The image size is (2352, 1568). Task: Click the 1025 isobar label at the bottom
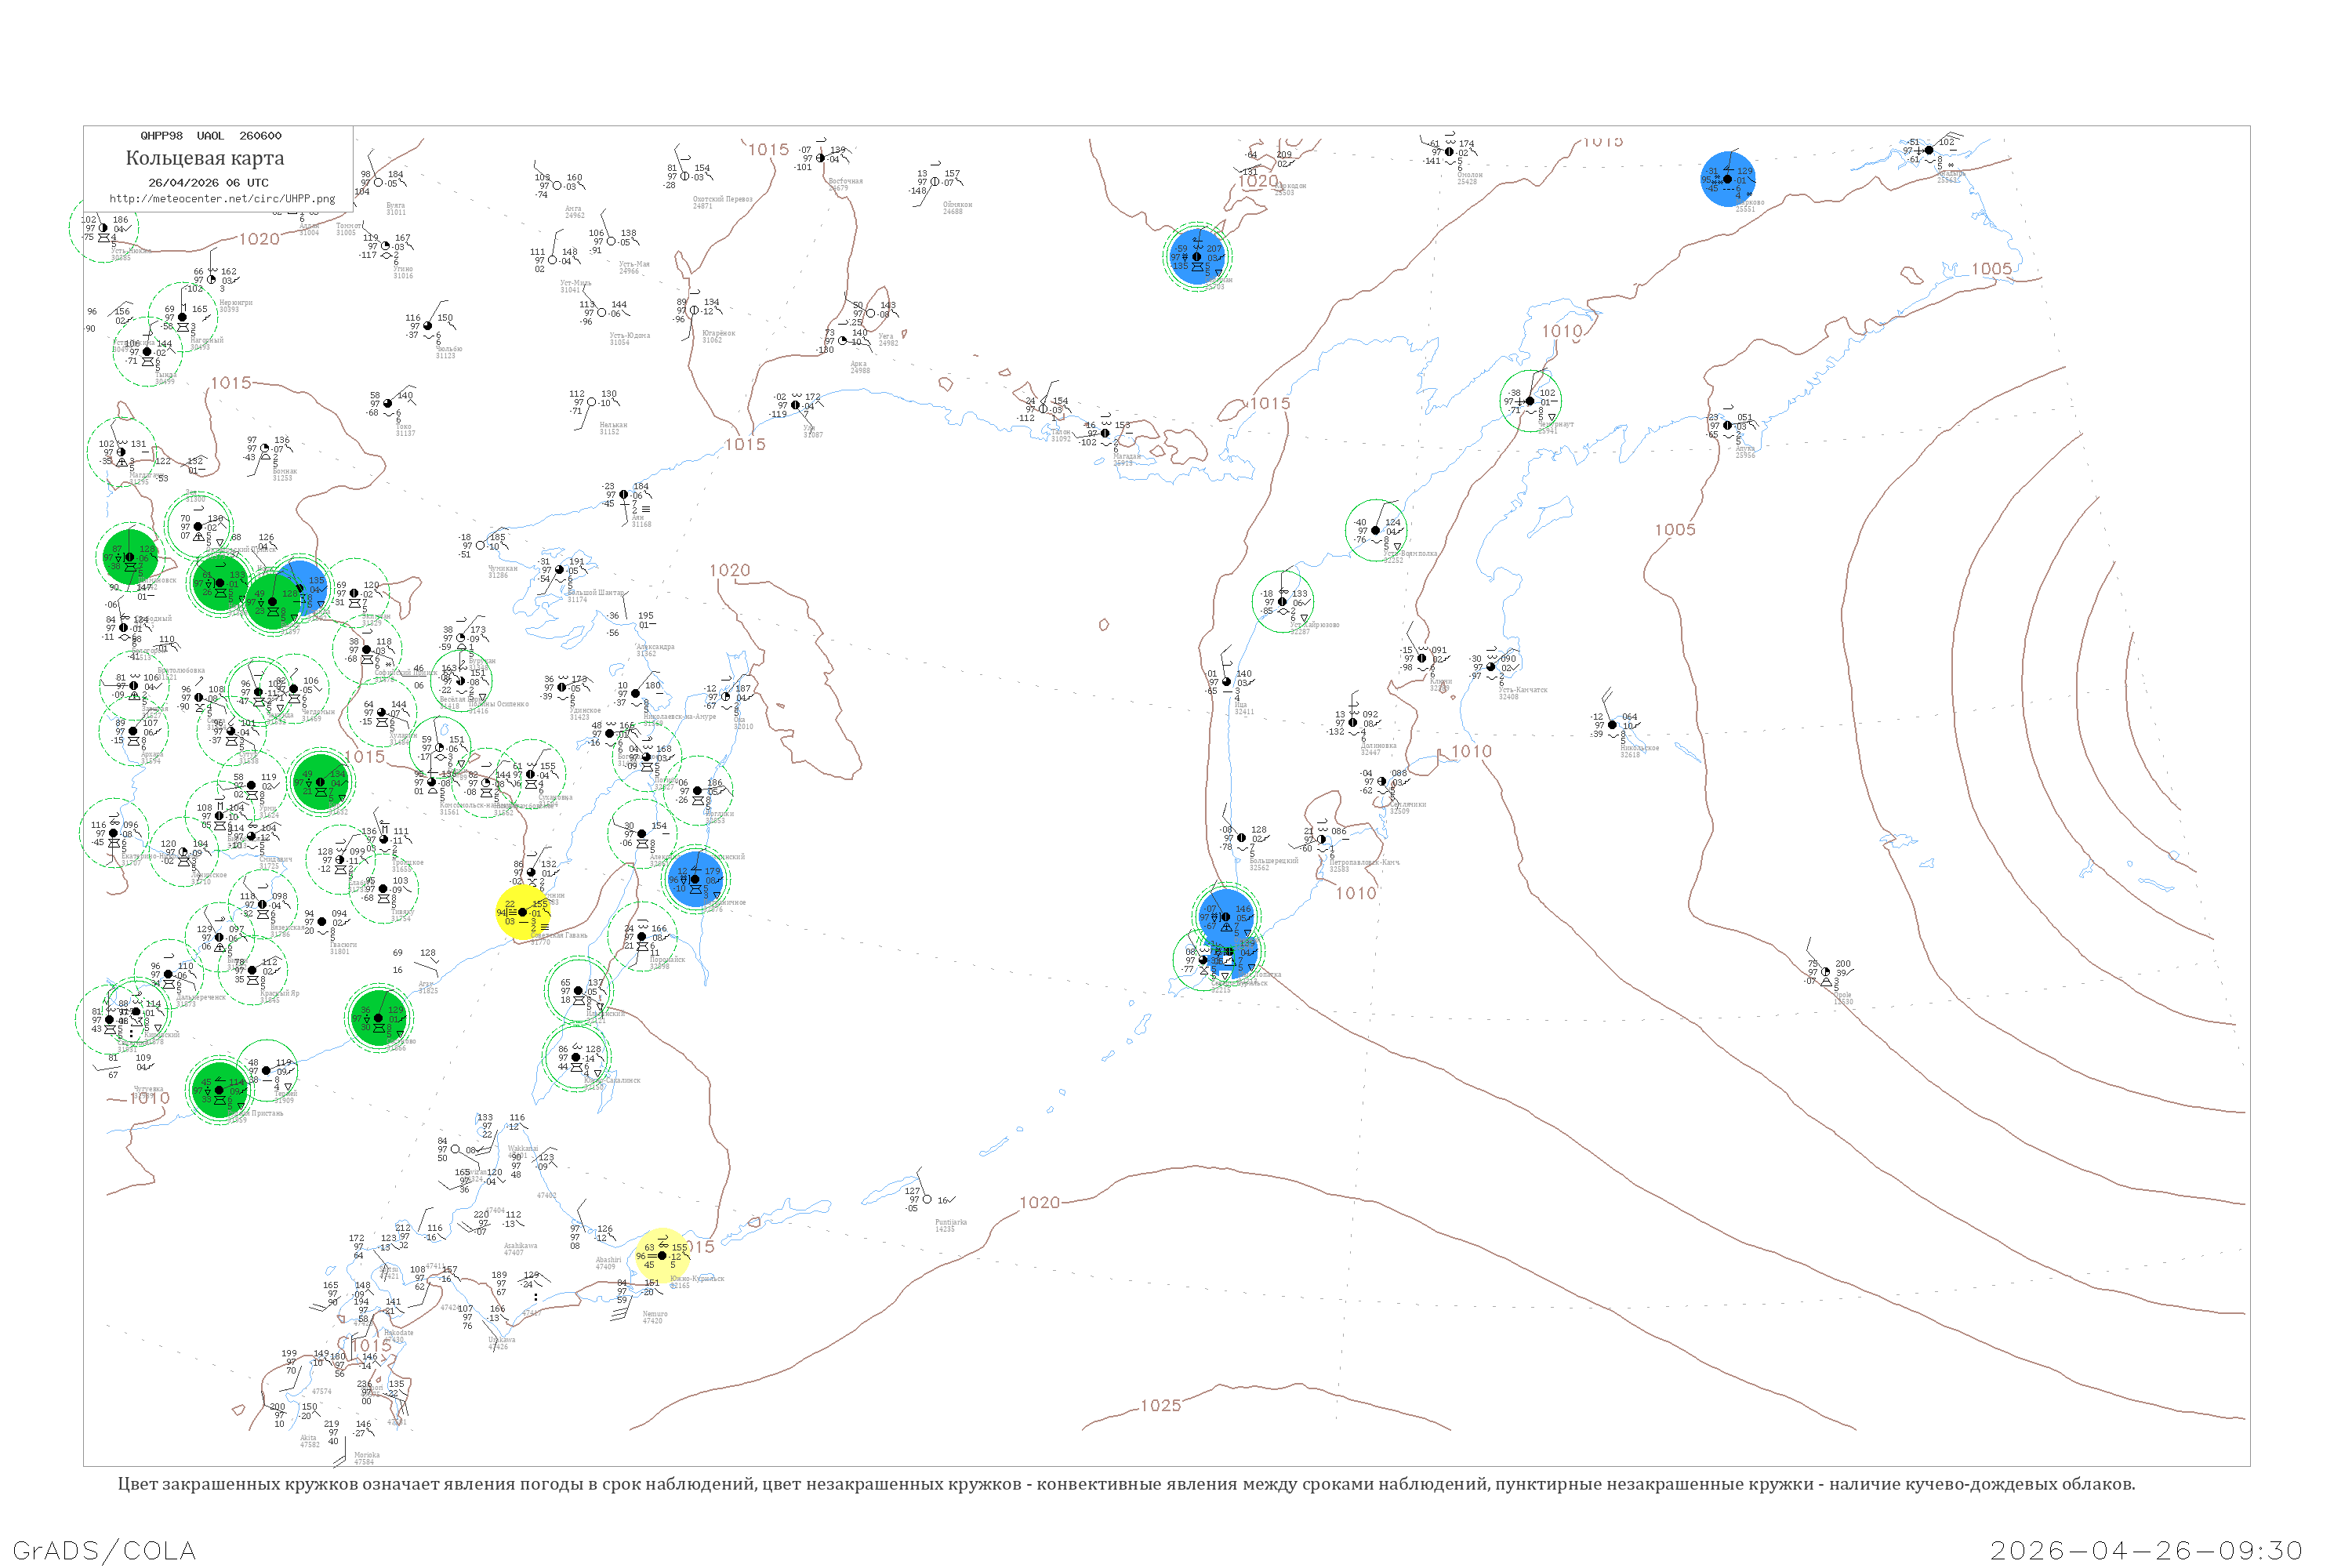(1161, 1405)
